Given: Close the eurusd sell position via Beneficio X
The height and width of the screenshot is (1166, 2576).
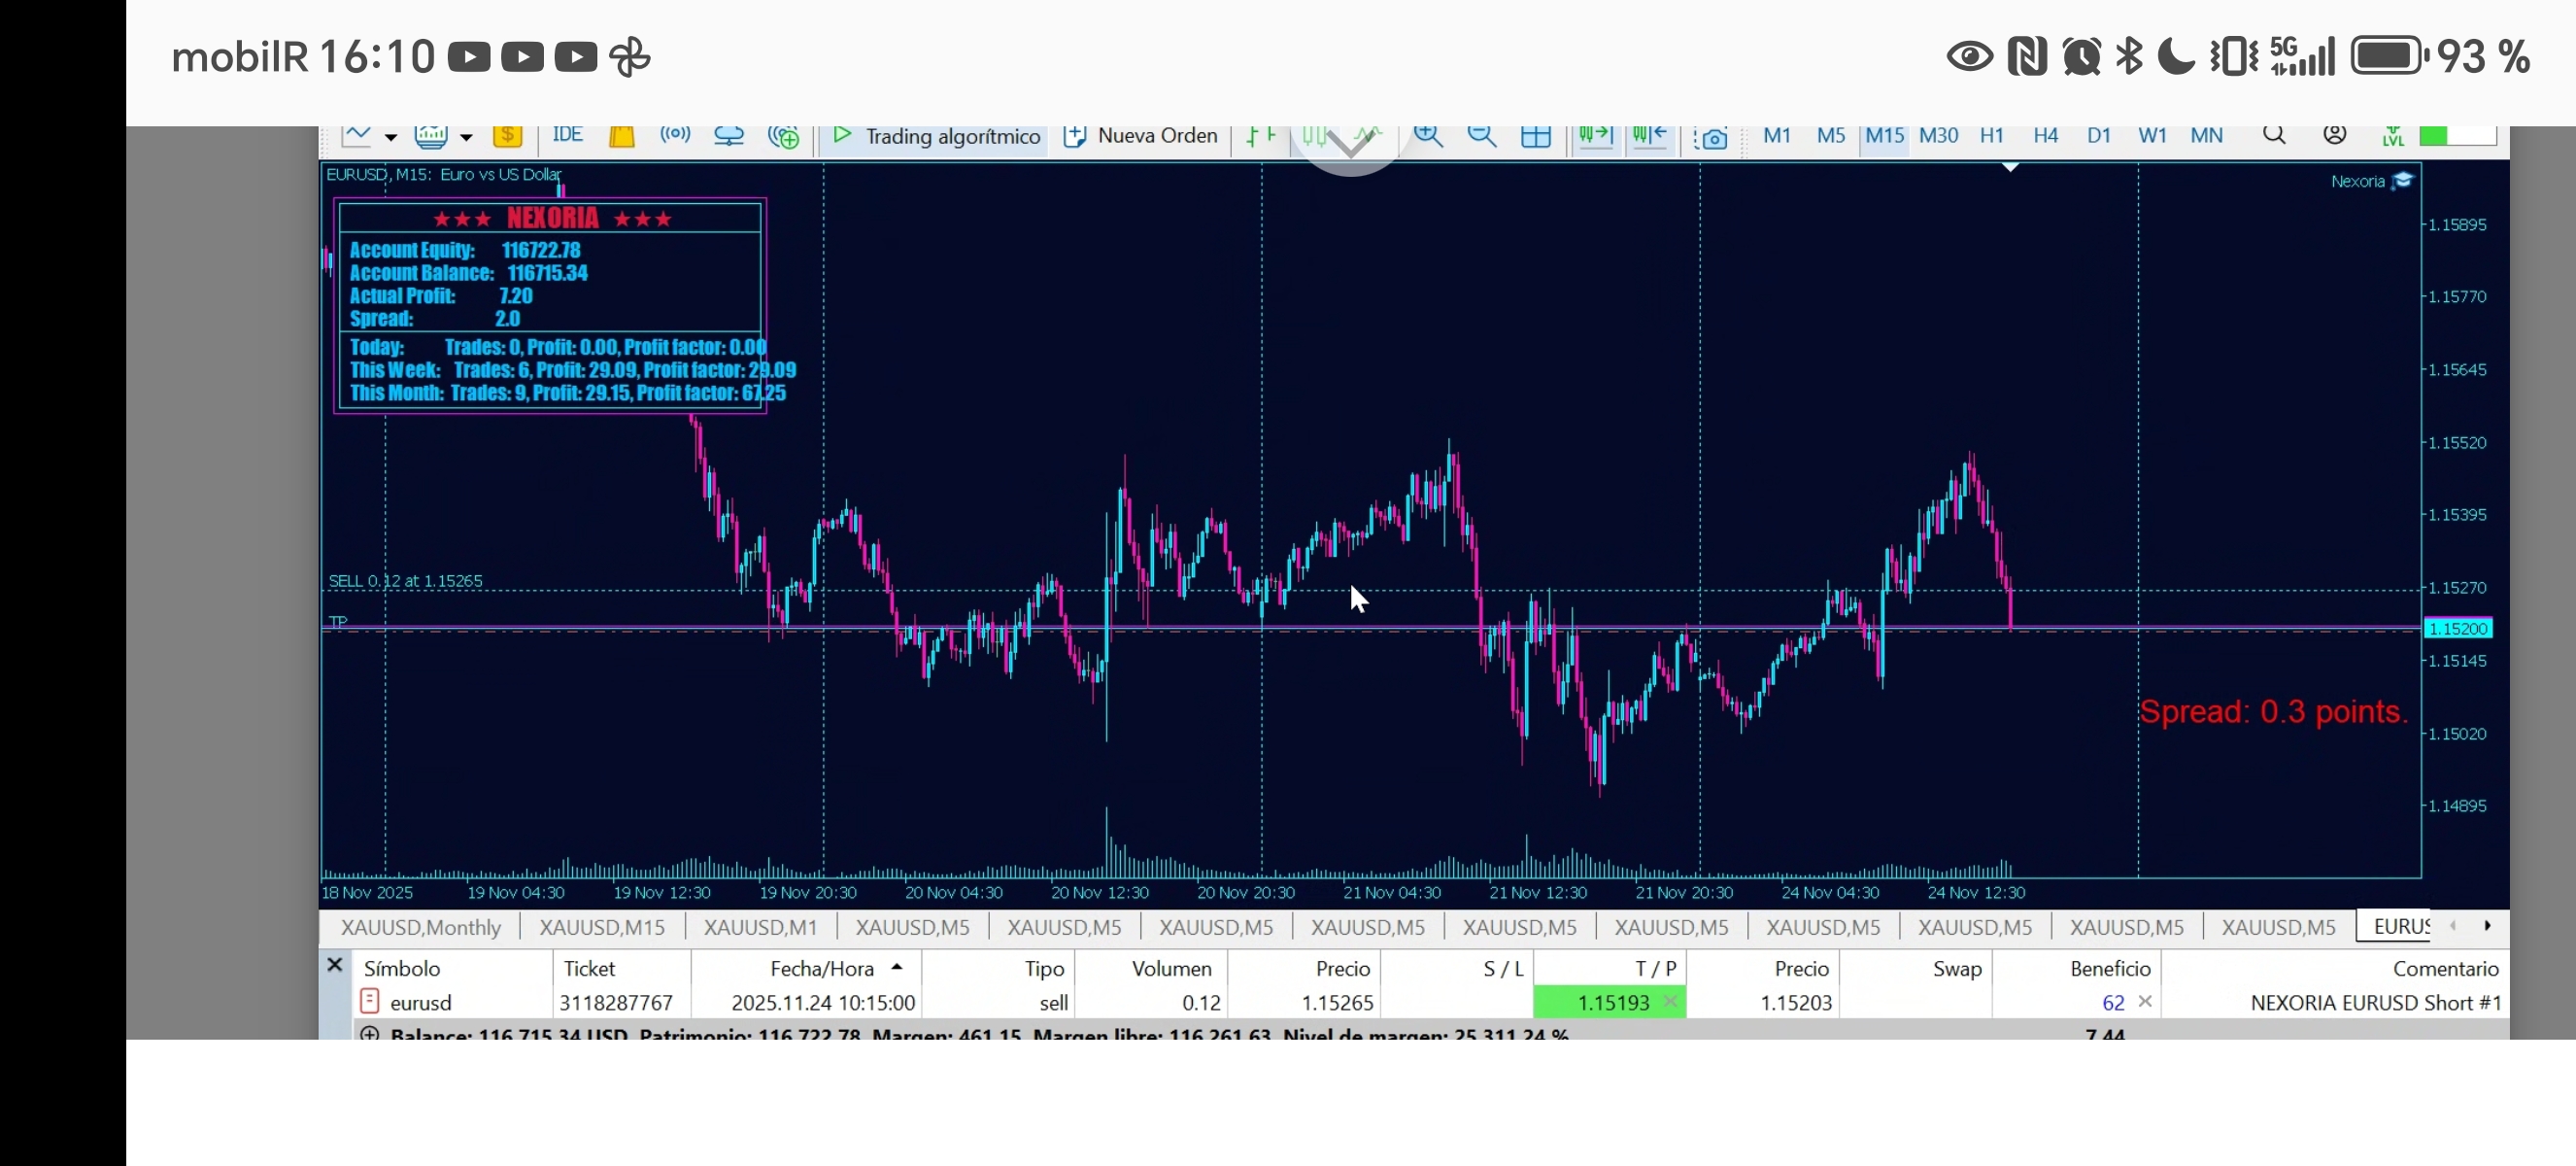Looking at the screenshot, I should click(2144, 1001).
